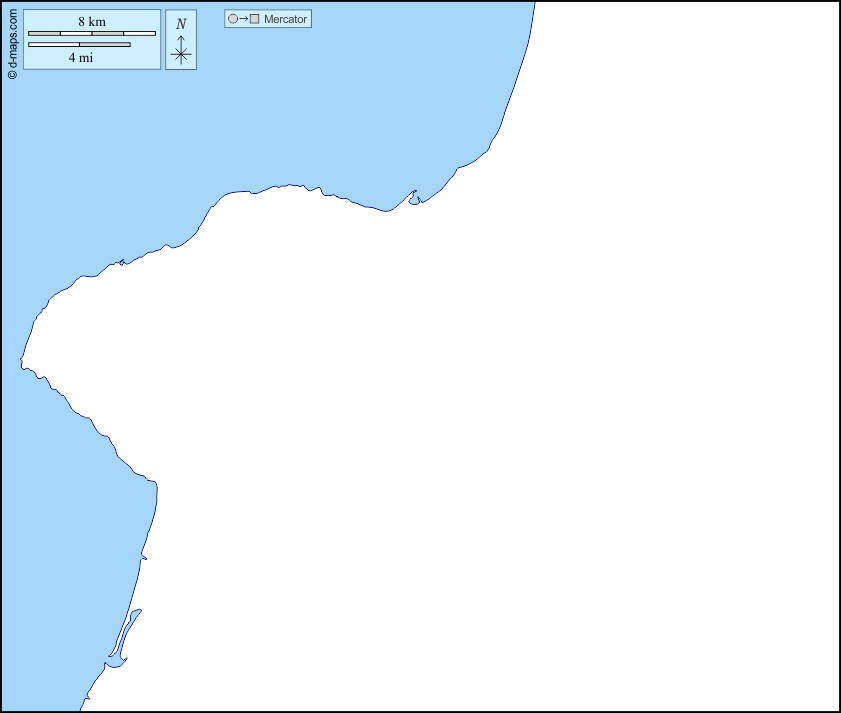Screen dimensions: 841x713
Task: Open the d-maps.com copyright link
Action: [x=12, y=40]
